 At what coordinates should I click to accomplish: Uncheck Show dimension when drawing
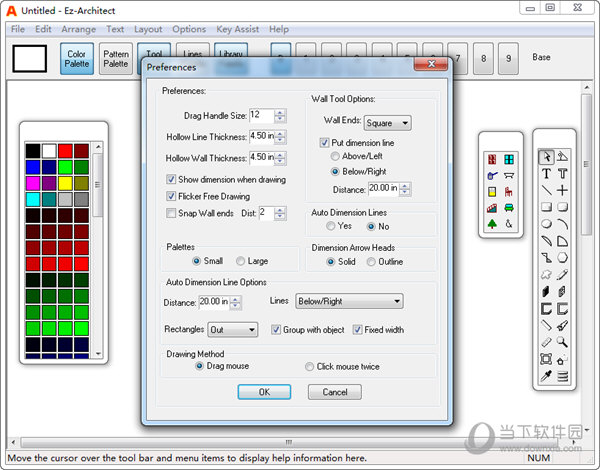(171, 179)
